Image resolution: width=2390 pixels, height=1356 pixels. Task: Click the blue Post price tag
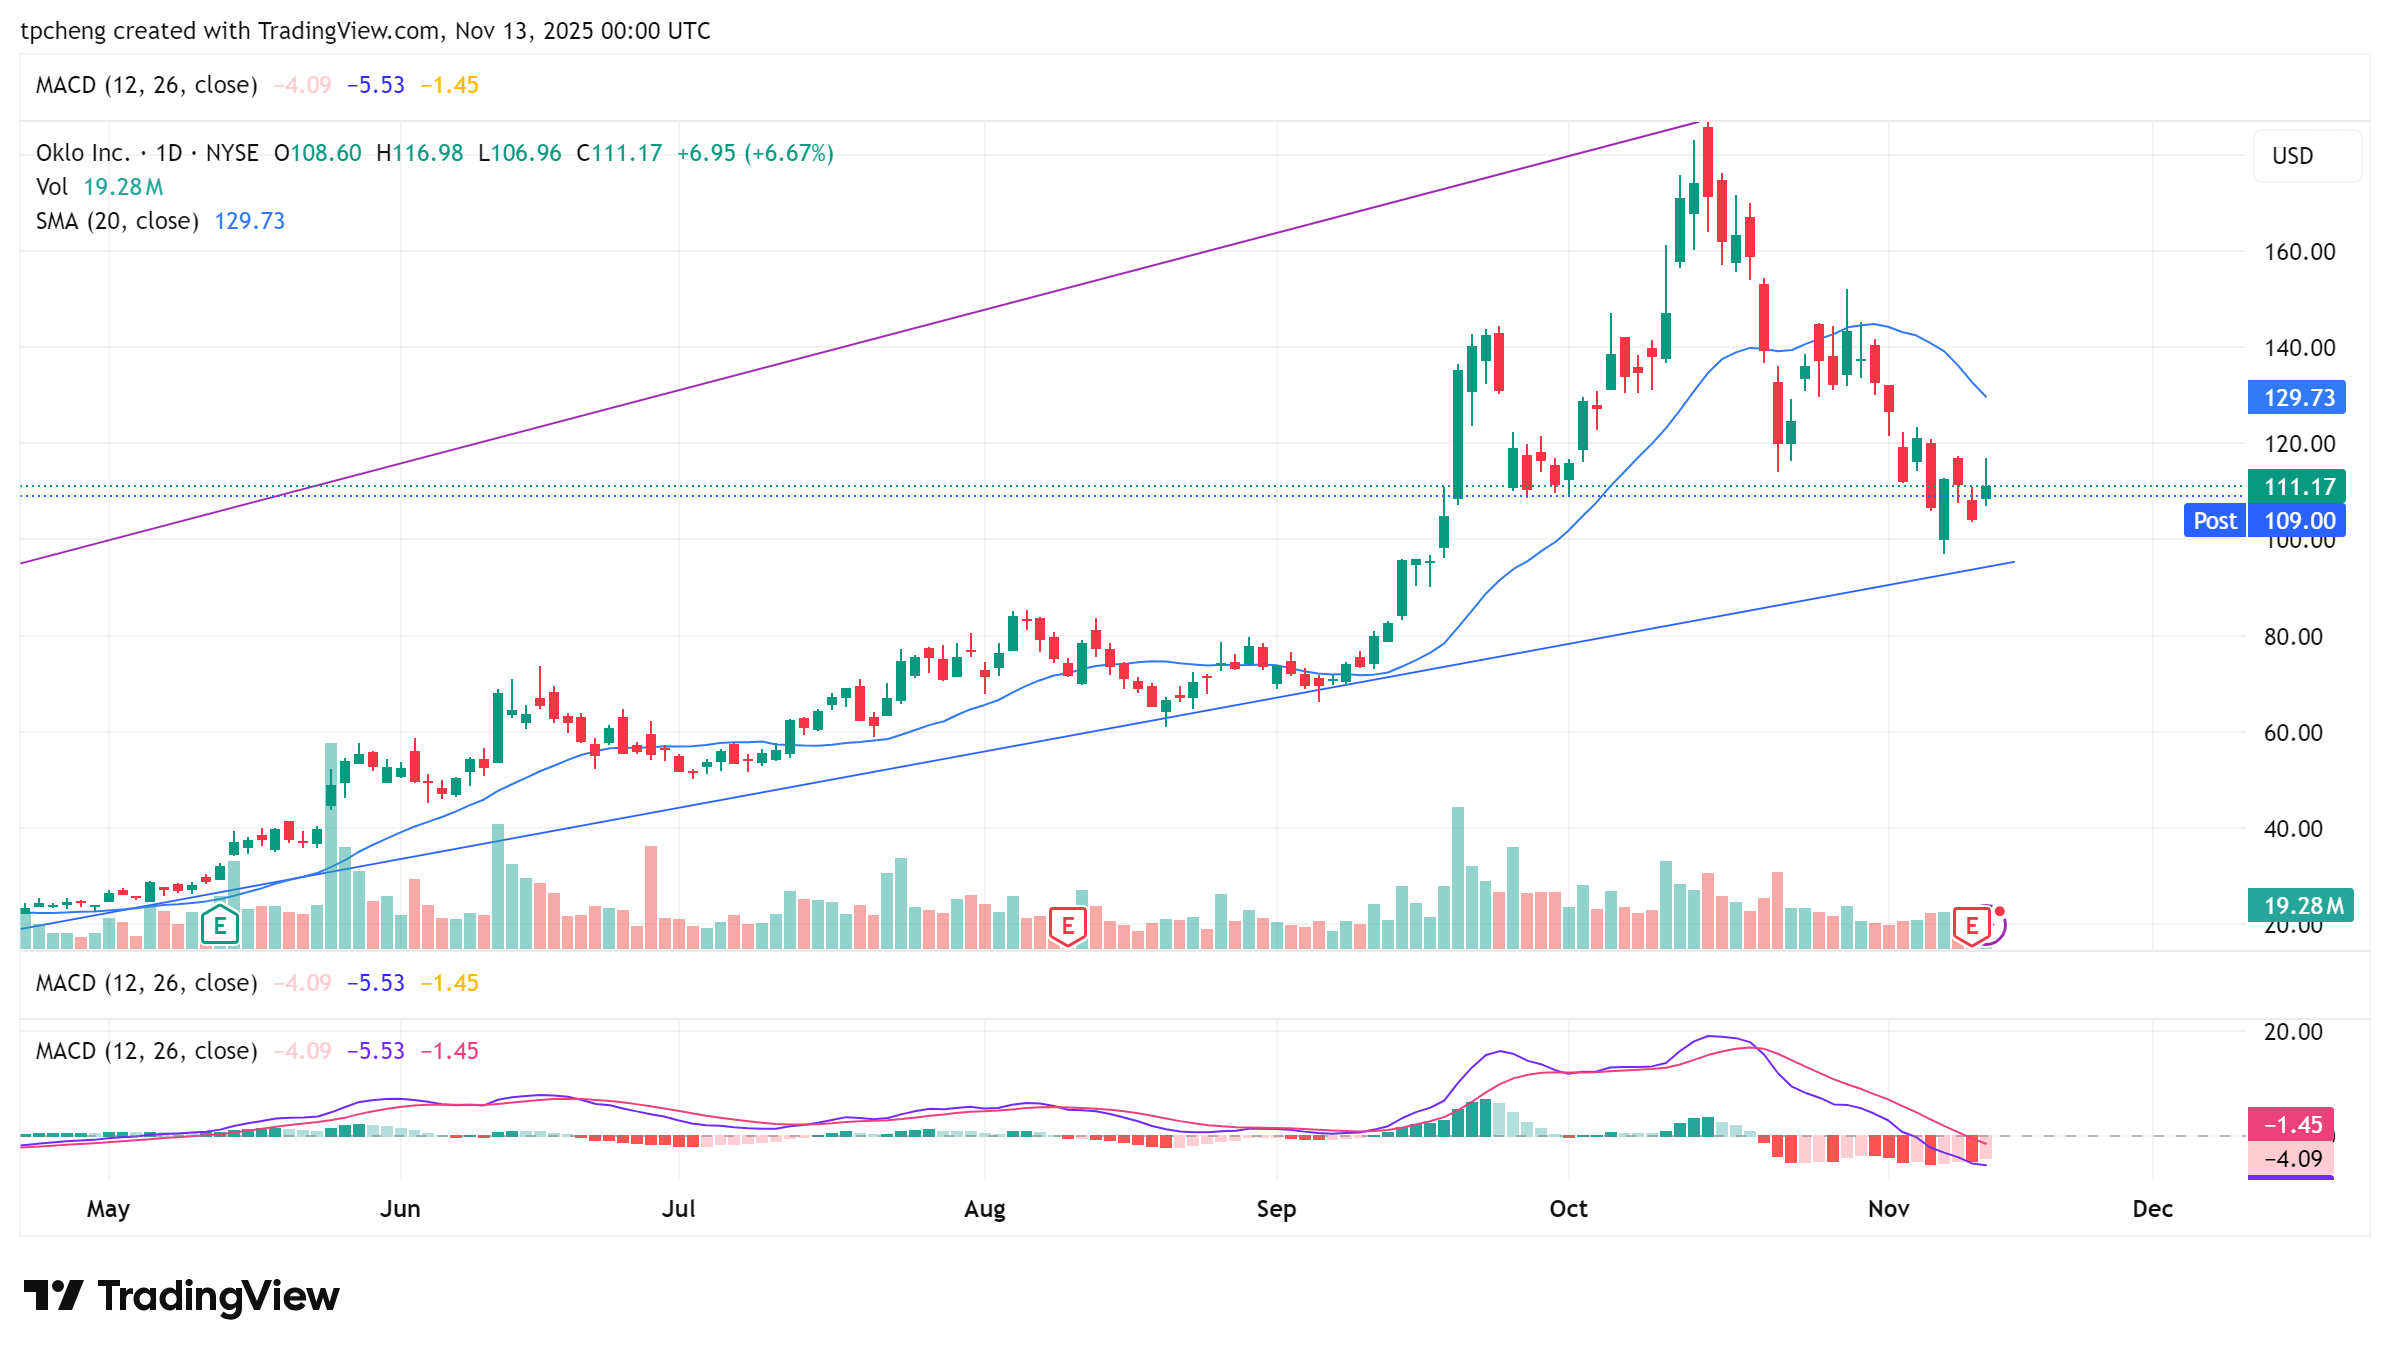2214,520
